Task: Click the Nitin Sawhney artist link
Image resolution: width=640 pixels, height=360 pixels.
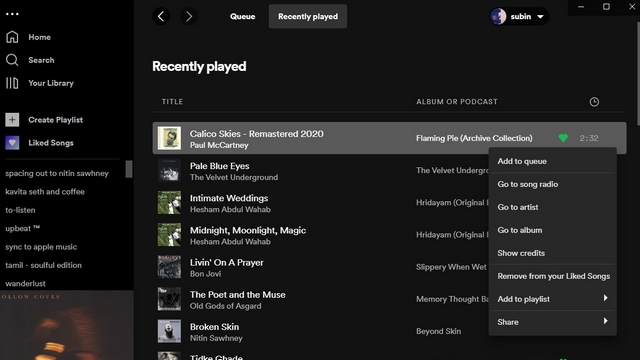Action: point(216,338)
